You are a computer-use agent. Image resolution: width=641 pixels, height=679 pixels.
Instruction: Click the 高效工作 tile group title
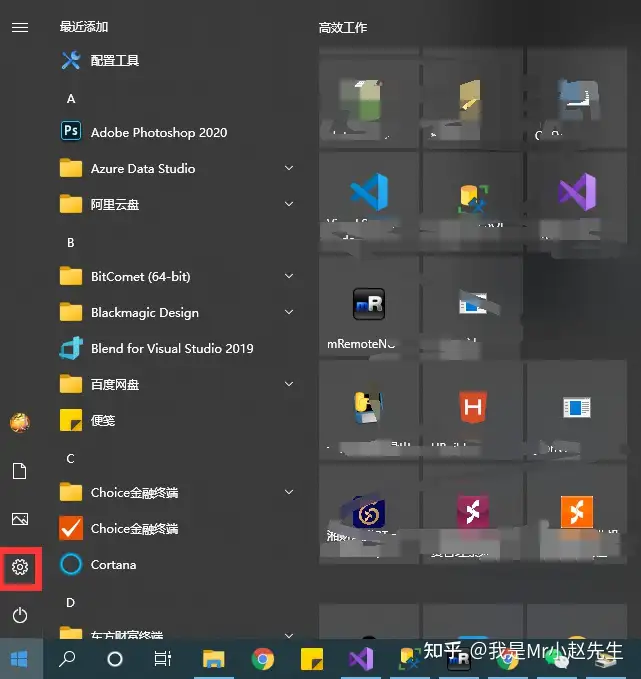coord(343,28)
